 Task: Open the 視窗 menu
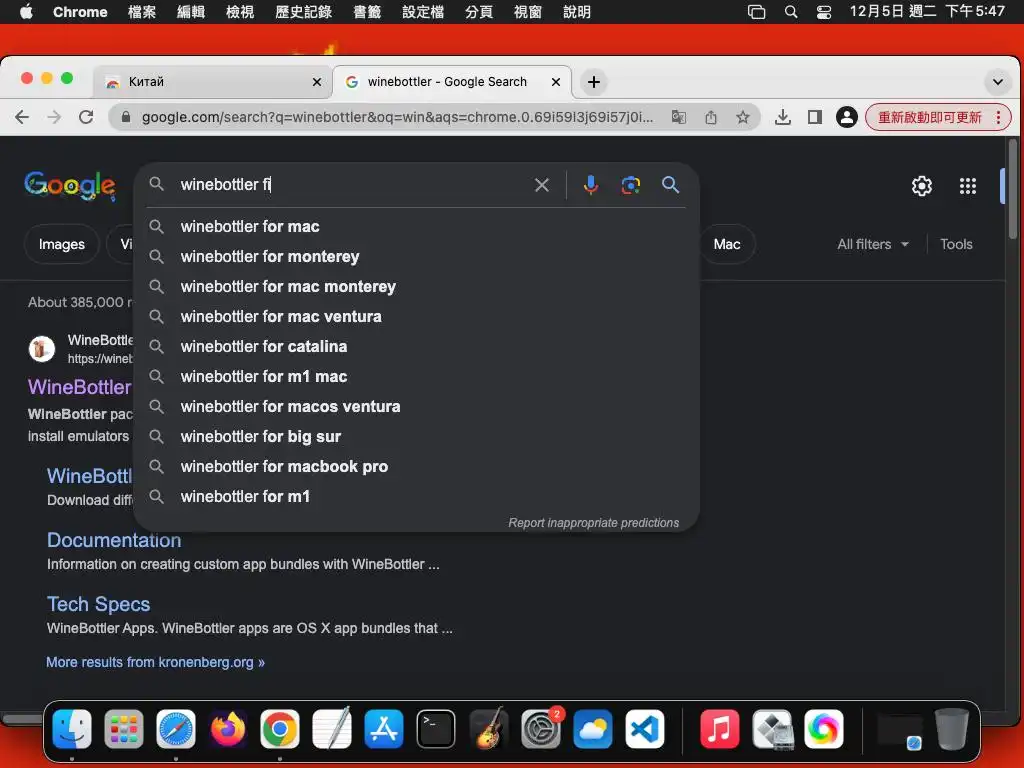click(x=528, y=12)
